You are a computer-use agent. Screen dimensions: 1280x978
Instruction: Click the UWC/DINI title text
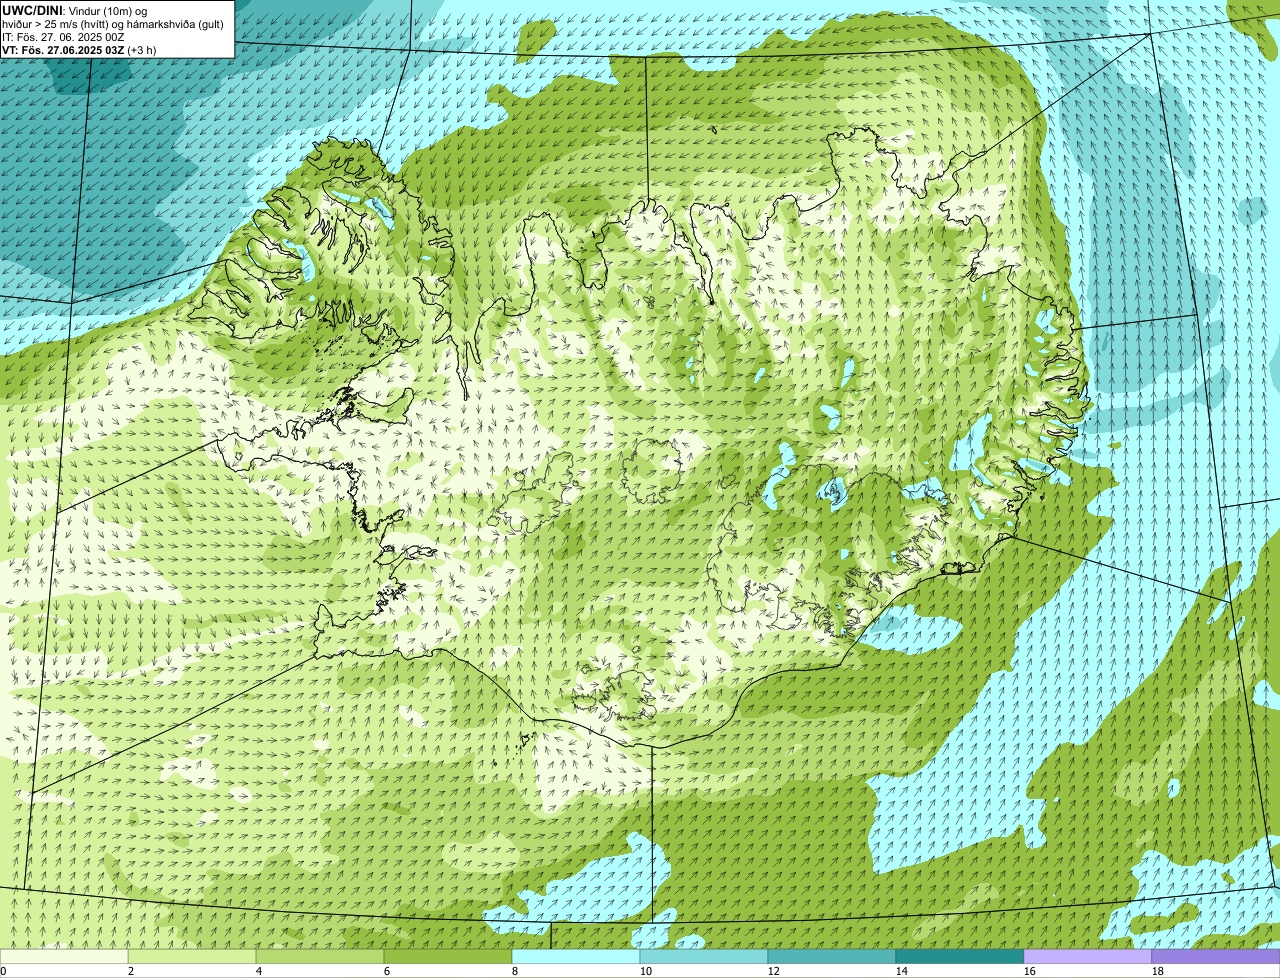coord(33,10)
